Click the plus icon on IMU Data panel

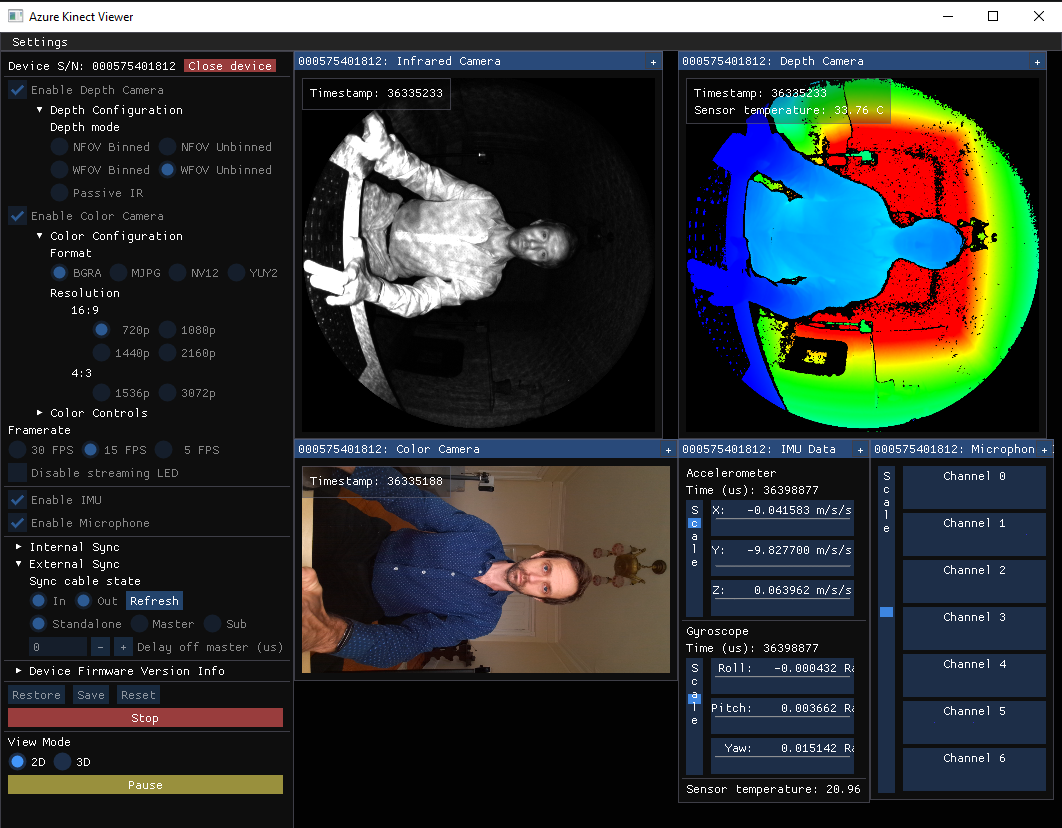coord(860,450)
